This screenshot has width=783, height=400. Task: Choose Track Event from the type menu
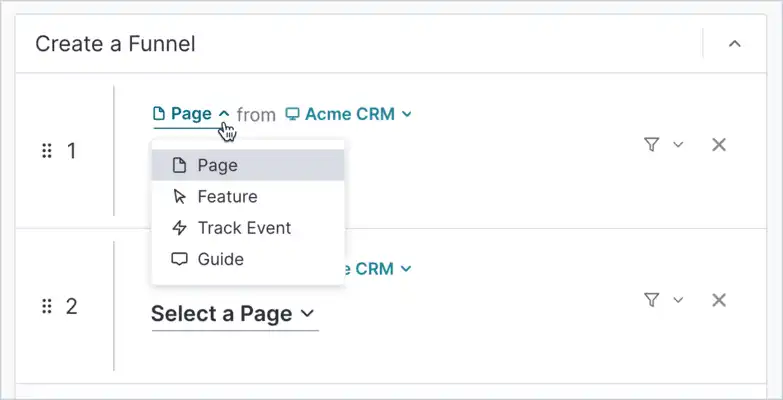(248, 228)
